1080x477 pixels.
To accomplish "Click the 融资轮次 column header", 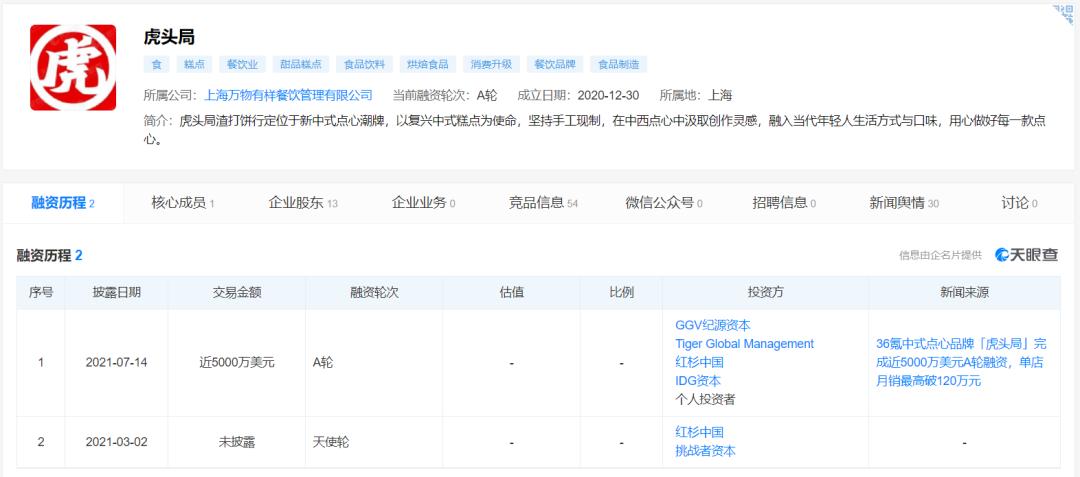I will [x=374, y=293].
